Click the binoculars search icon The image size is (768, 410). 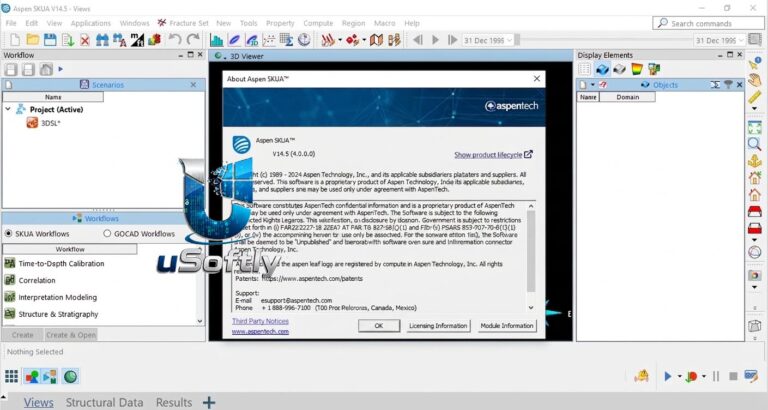coord(102,40)
